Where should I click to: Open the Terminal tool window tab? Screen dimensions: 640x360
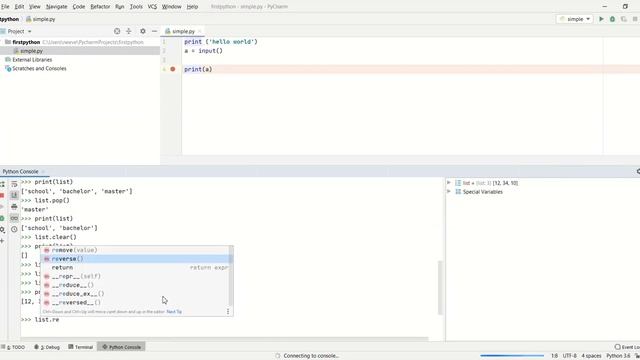(x=81, y=347)
